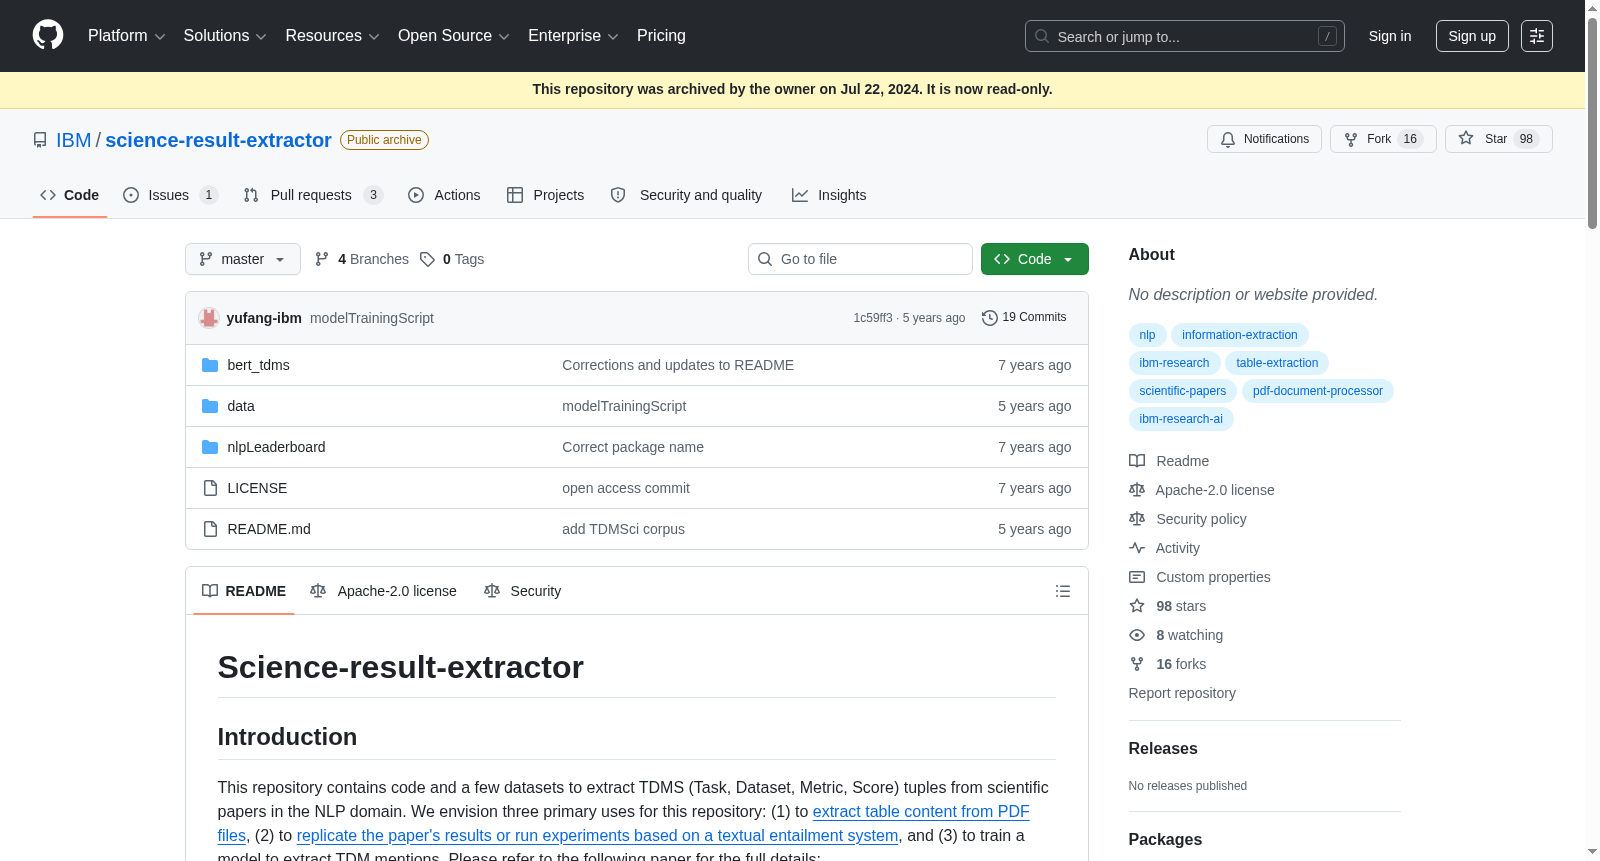Click the data folder icon
Viewport: 1600px width, 861px height.
[210, 406]
